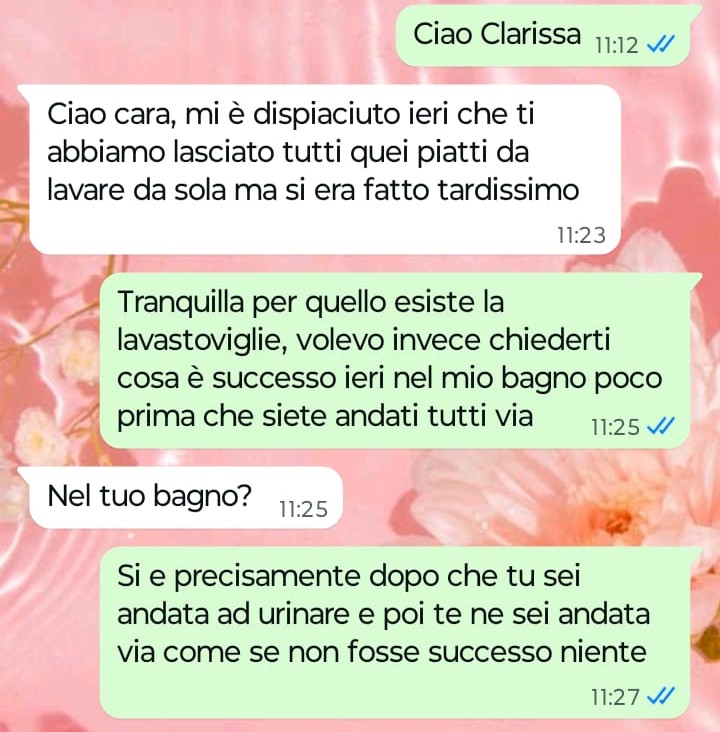Click the 11:12 timestamp
Image resolution: width=720 pixels, height=732 pixels.
[x=616, y=46]
